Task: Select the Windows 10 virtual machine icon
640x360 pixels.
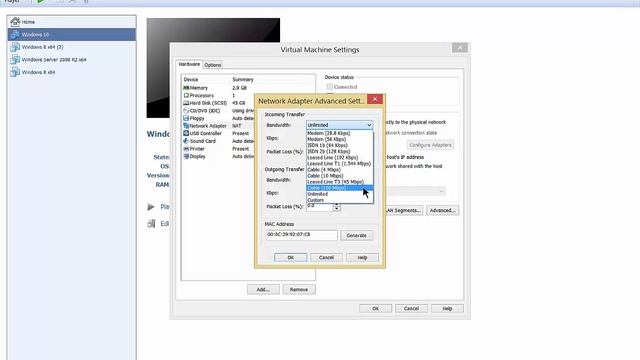Action: (15, 34)
